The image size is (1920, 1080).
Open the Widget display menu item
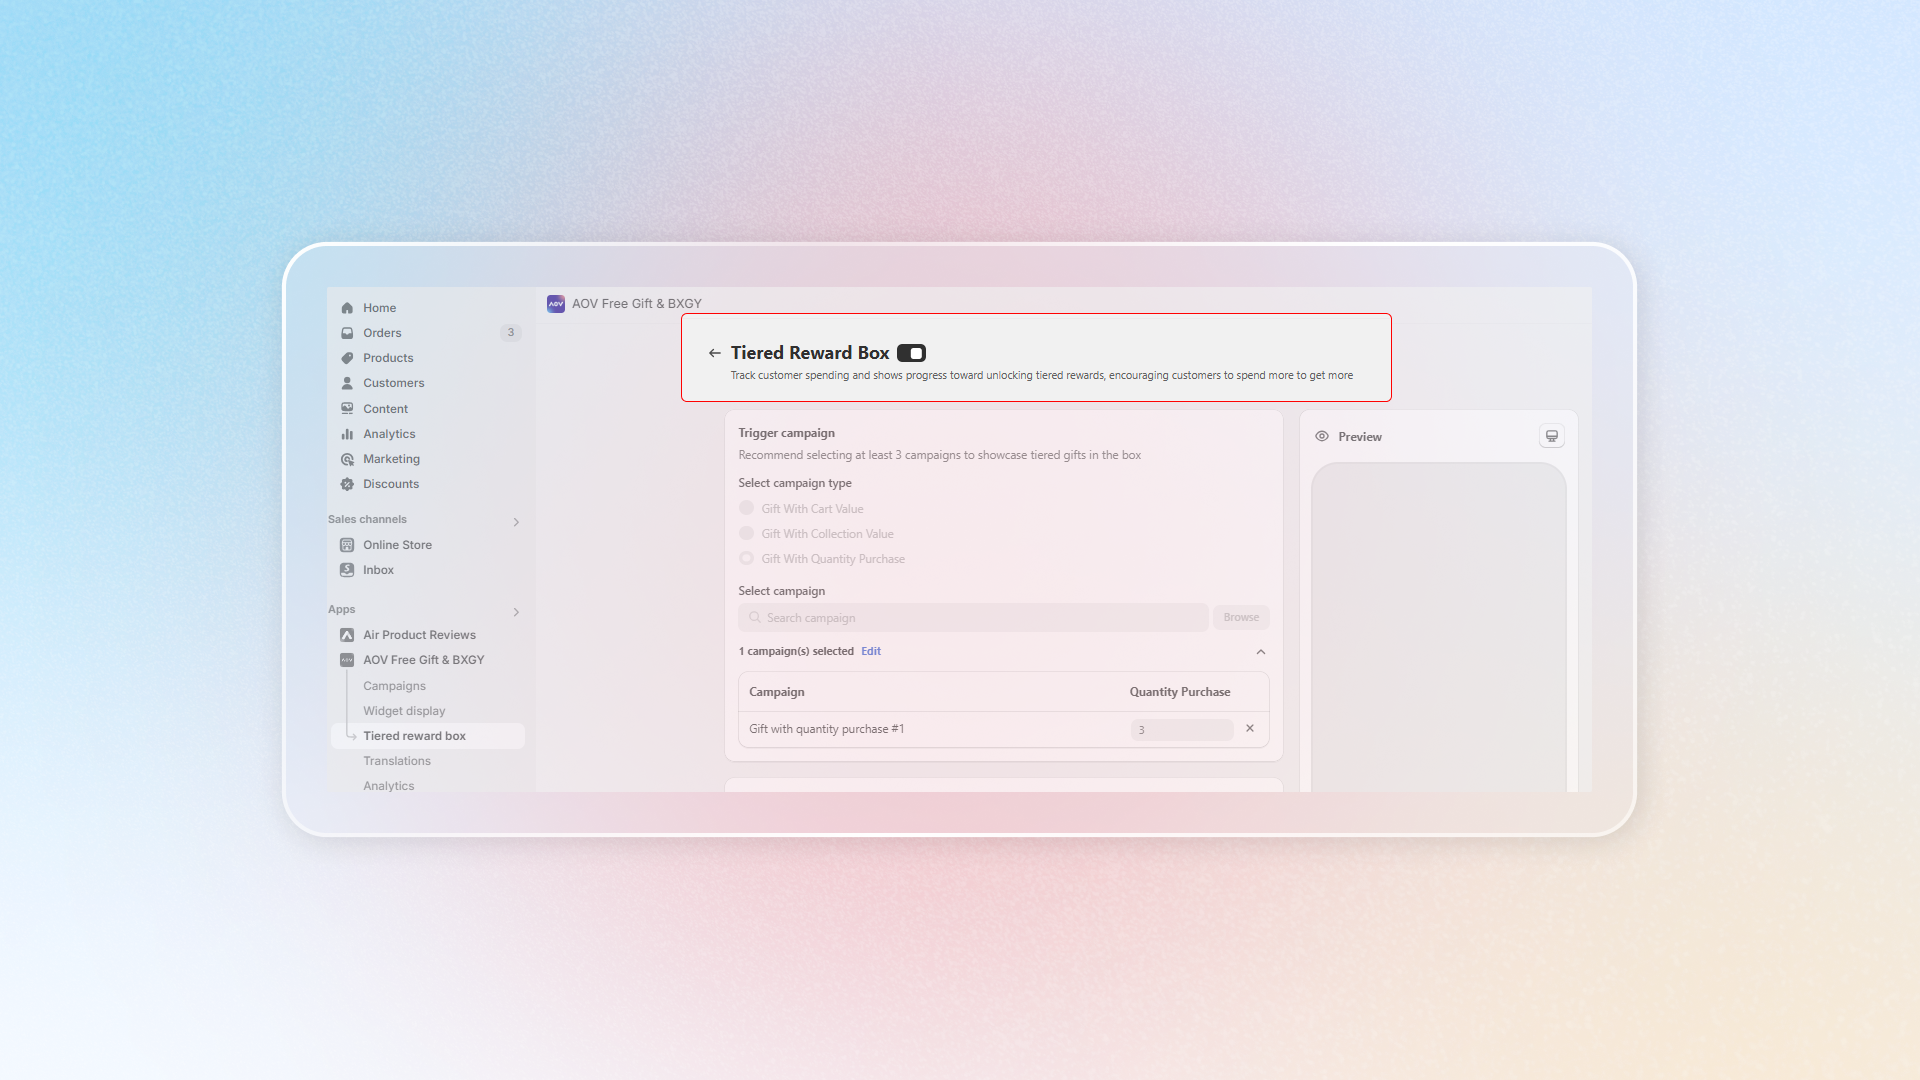click(404, 711)
